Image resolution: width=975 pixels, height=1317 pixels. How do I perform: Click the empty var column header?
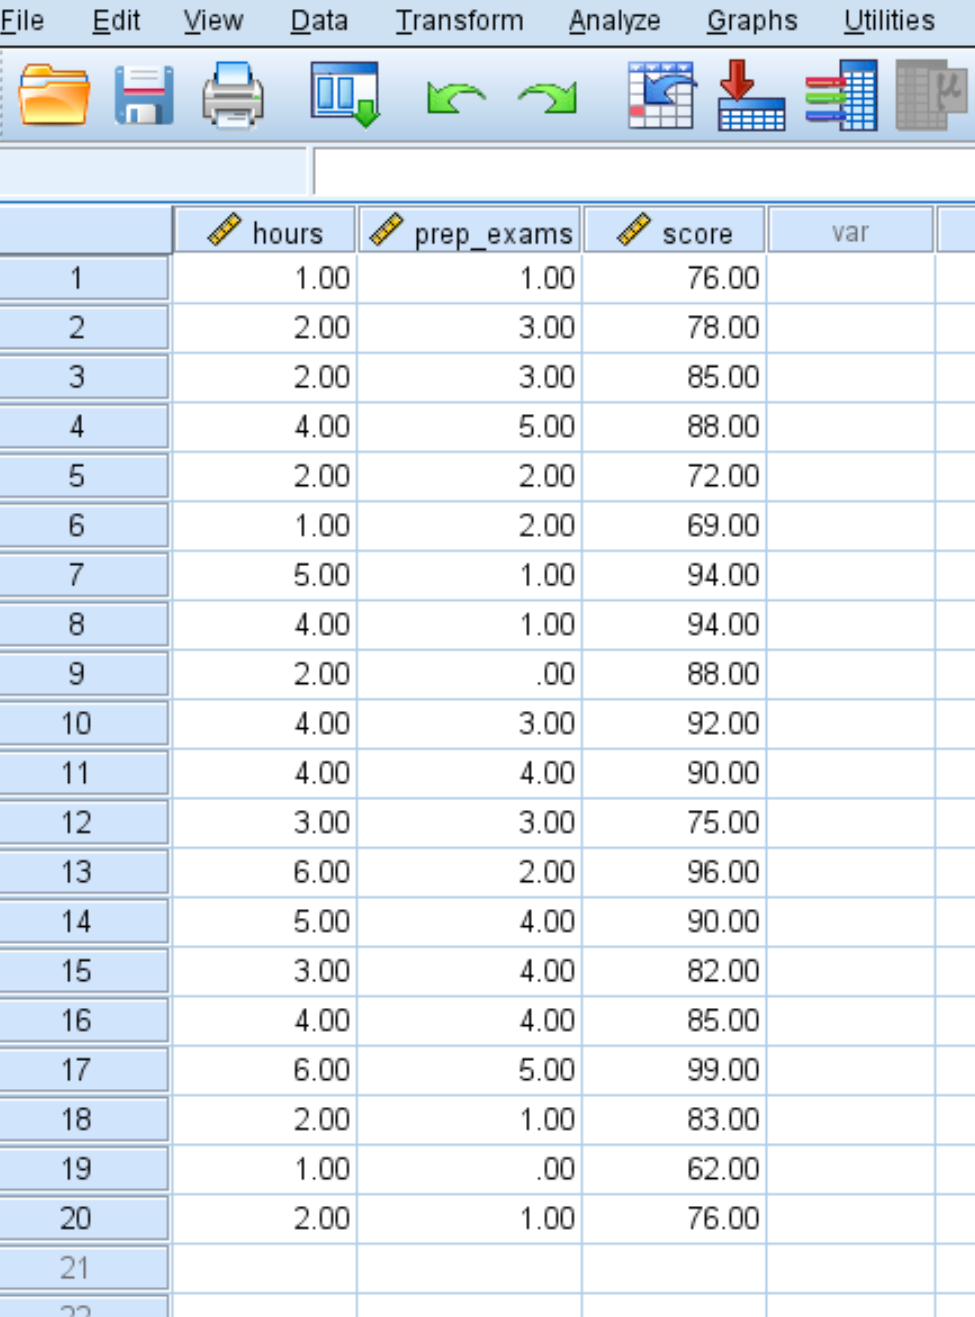pyautogui.click(x=850, y=231)
